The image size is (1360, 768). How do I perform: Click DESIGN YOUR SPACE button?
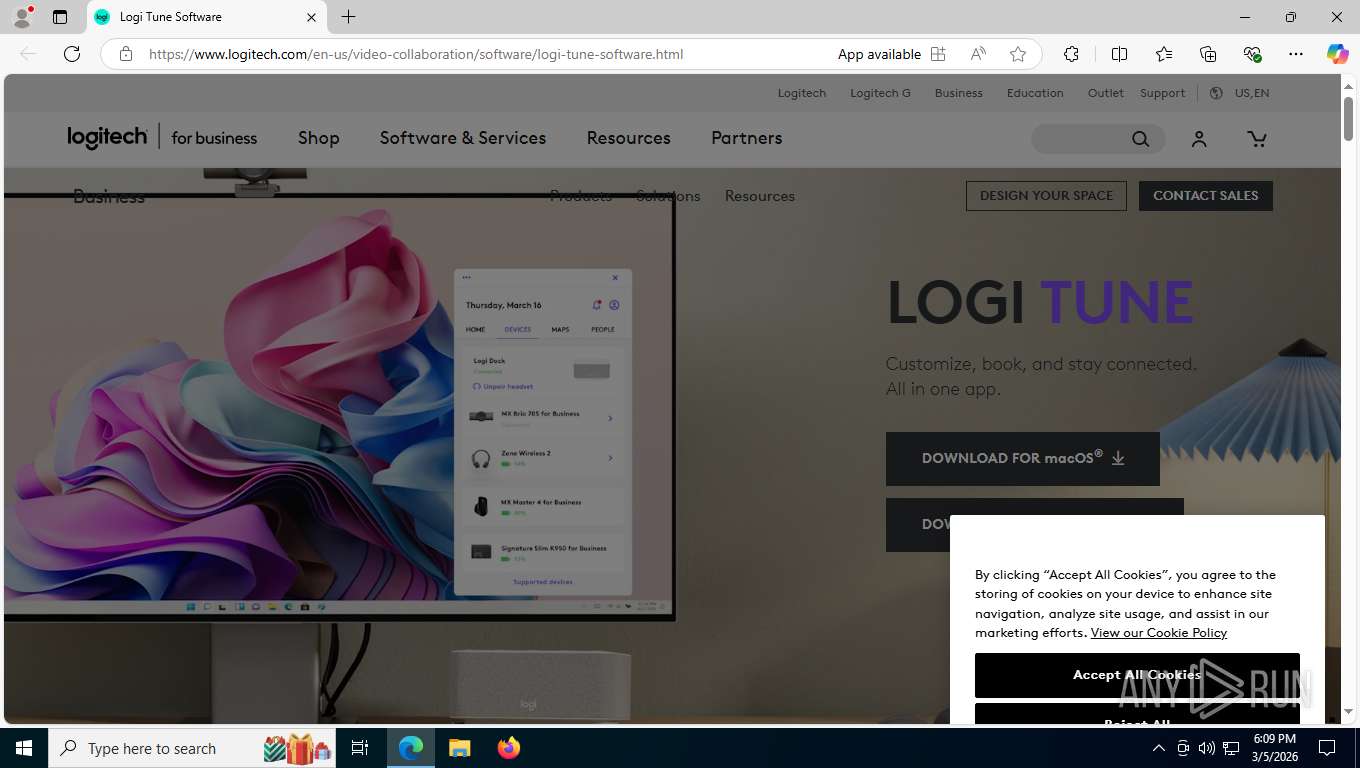pos(1046,196)
